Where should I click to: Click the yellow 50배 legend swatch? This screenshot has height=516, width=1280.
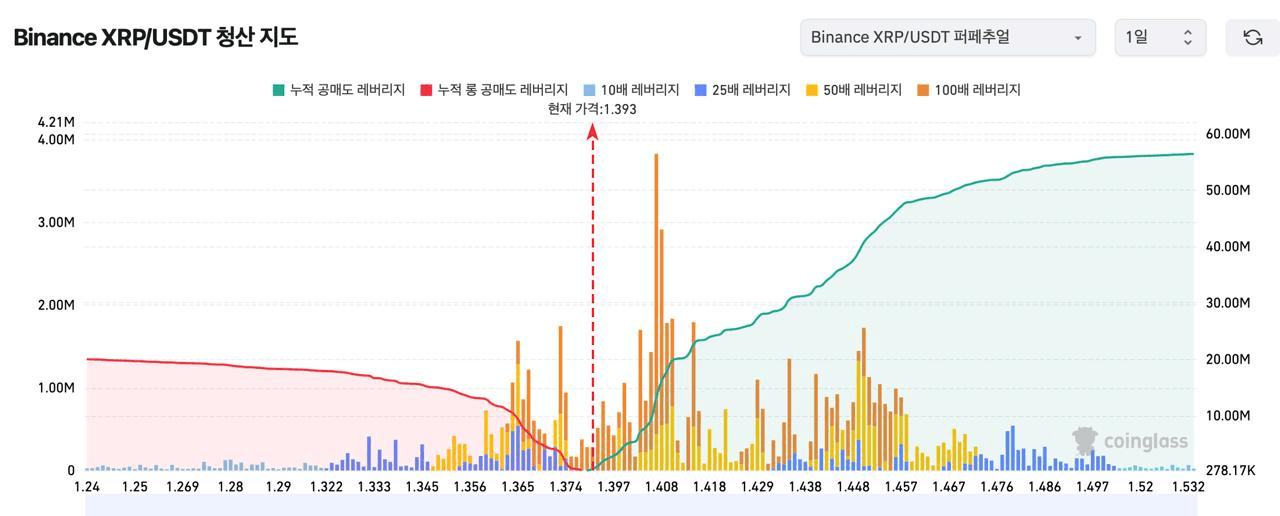(811, 90)
